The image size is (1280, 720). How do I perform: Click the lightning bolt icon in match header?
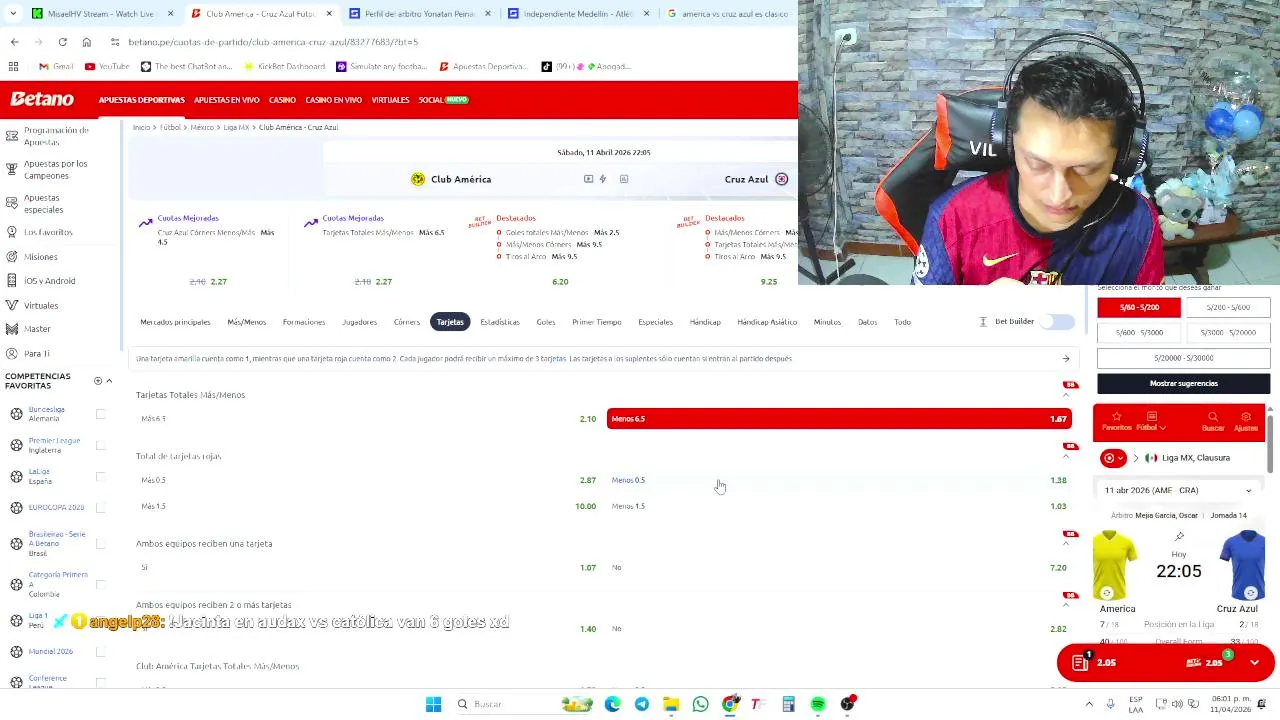click(602, 179)
